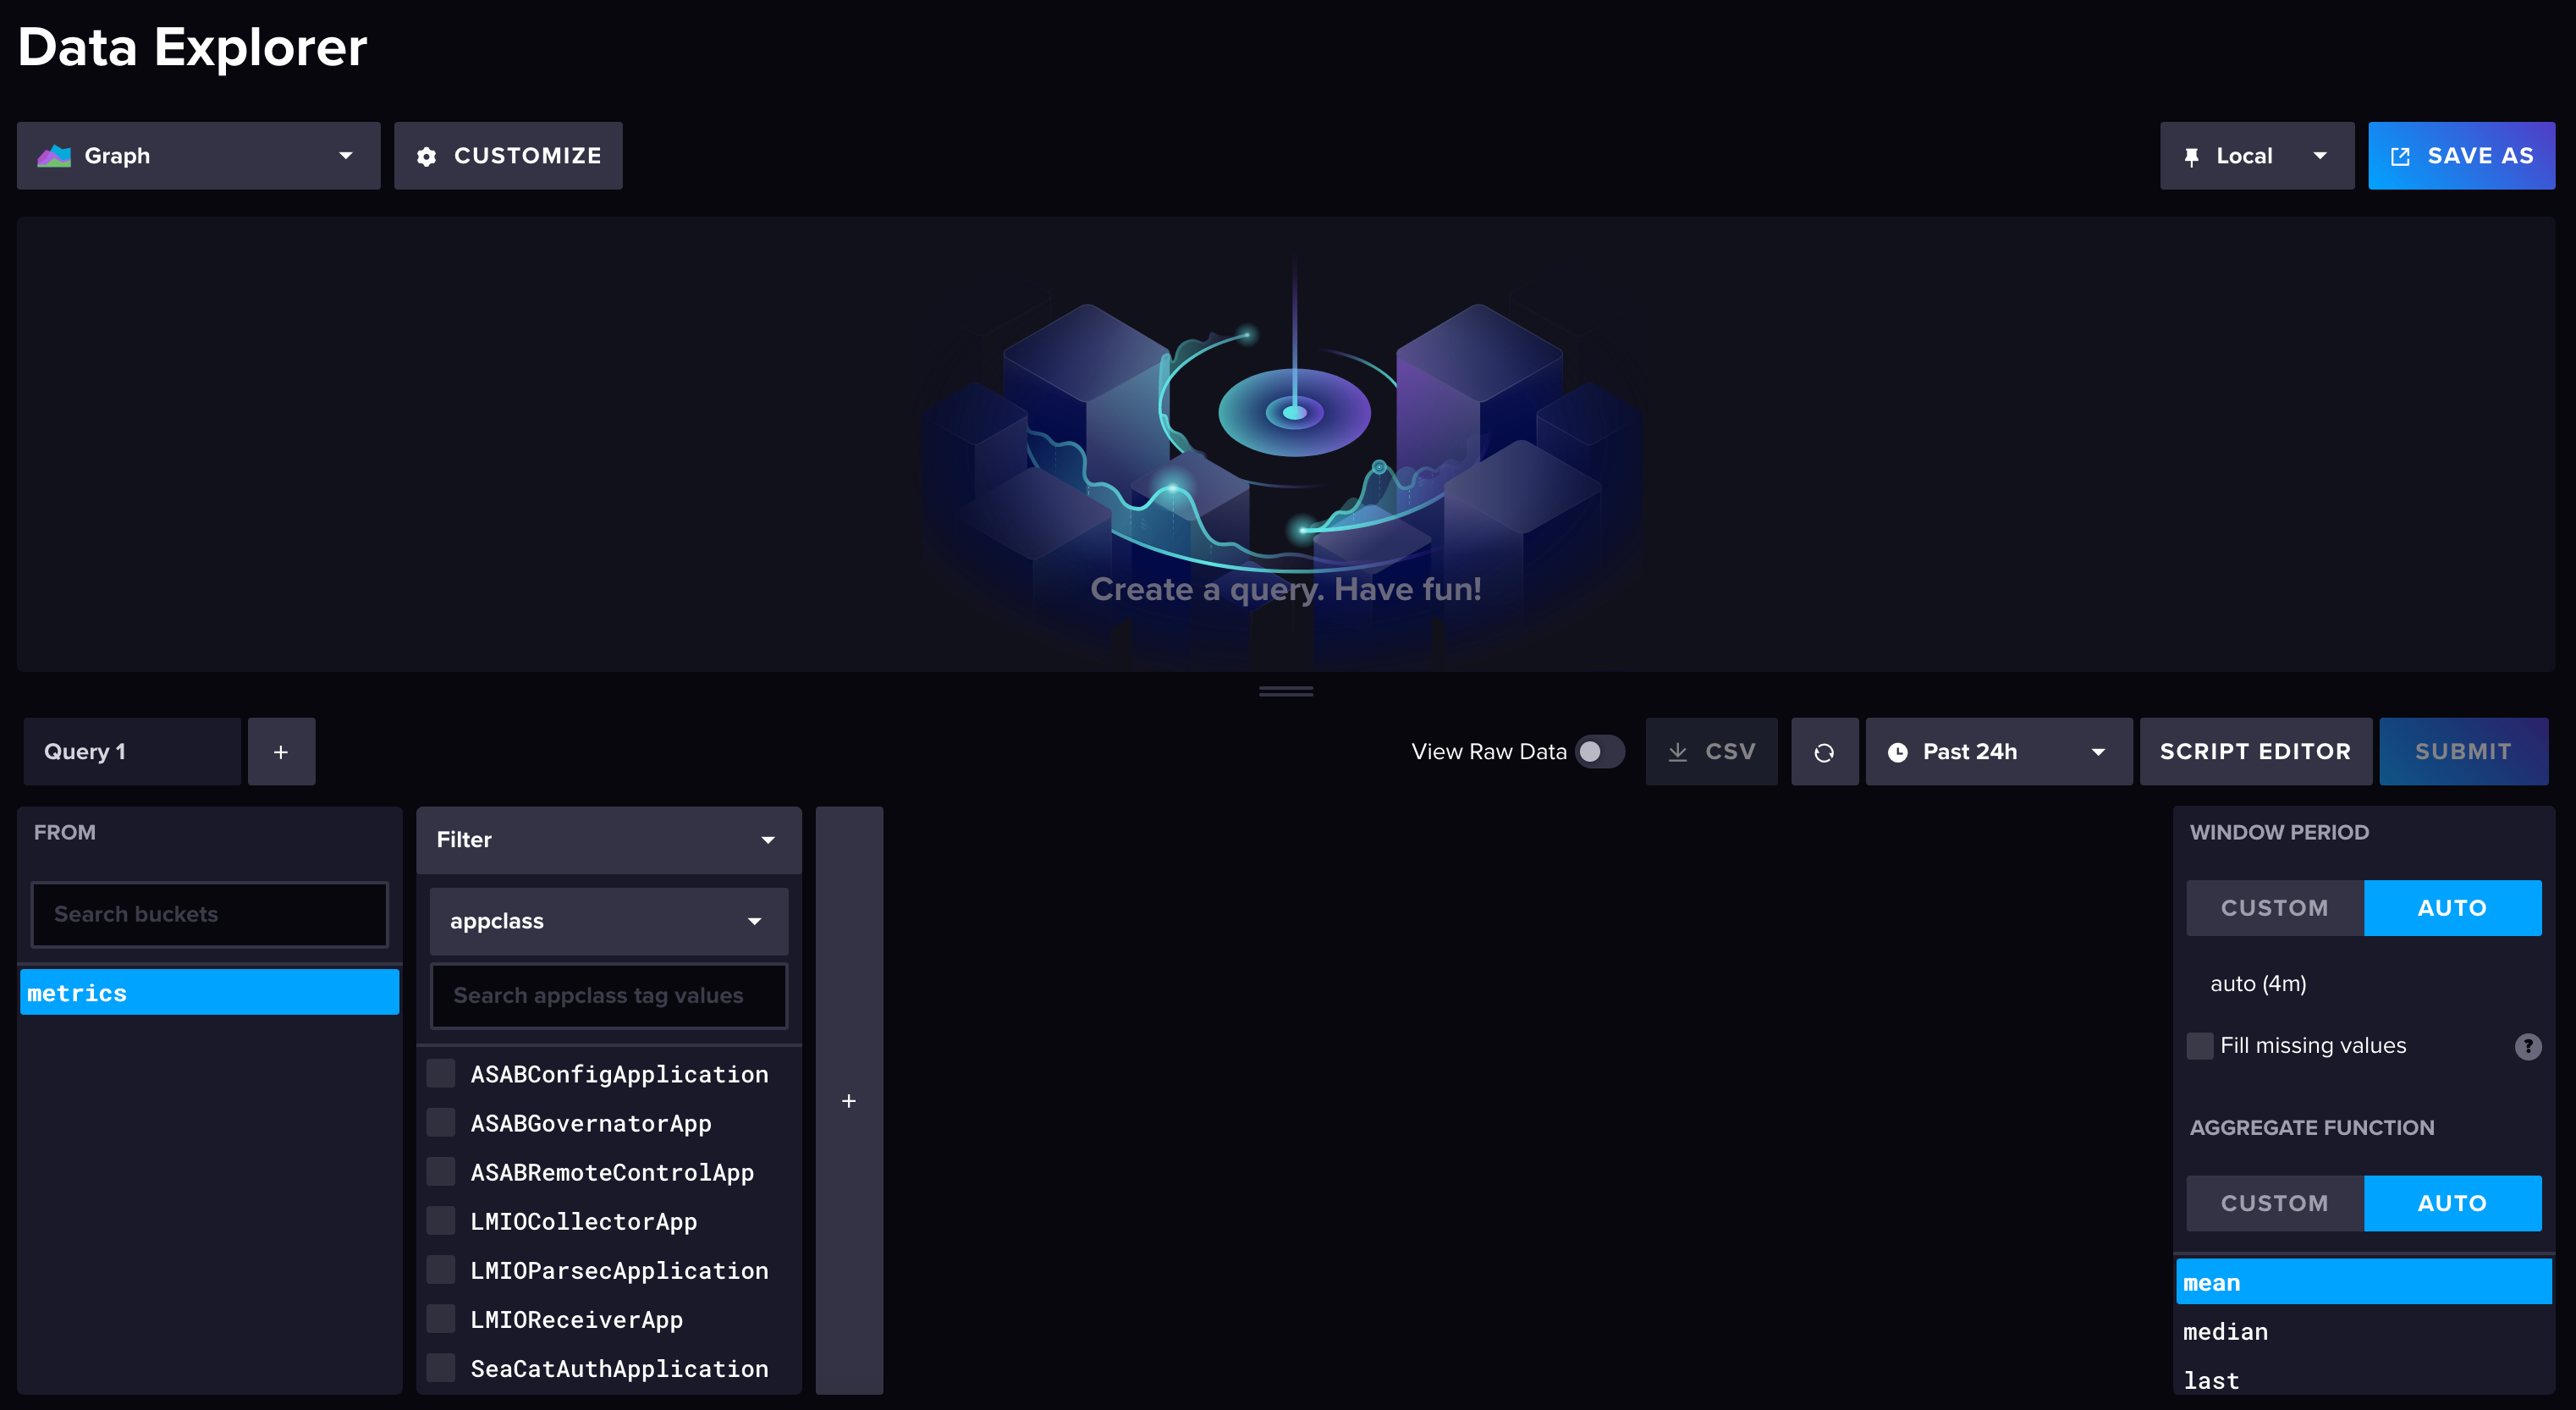Image resolution: width=2576 pixels, height=1410 pixels.
Task: Open the appclass tag key dropdown
Action: point(608,921)
